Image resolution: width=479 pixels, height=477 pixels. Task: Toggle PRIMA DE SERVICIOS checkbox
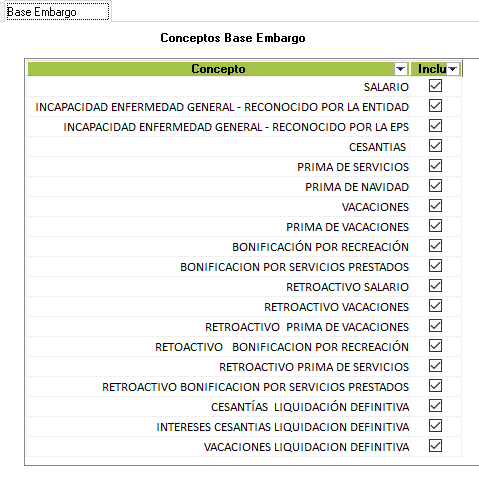pyautogui.click(x=435, y=166)
